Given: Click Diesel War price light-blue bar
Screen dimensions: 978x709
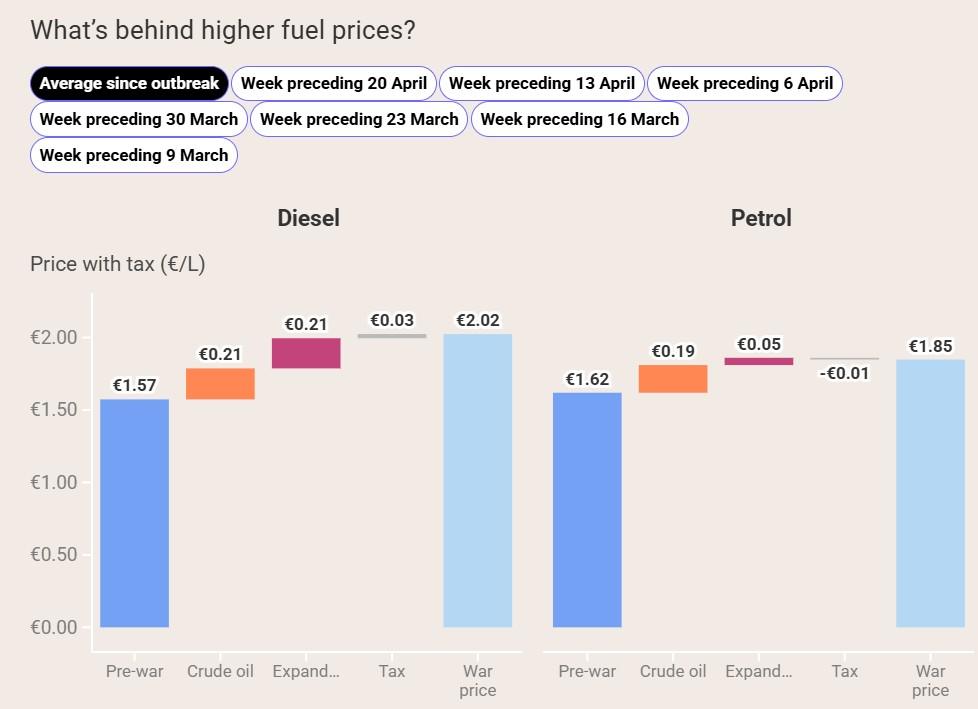Looking at the screenshot, I should pyautogui.click(x=477, y=480).
